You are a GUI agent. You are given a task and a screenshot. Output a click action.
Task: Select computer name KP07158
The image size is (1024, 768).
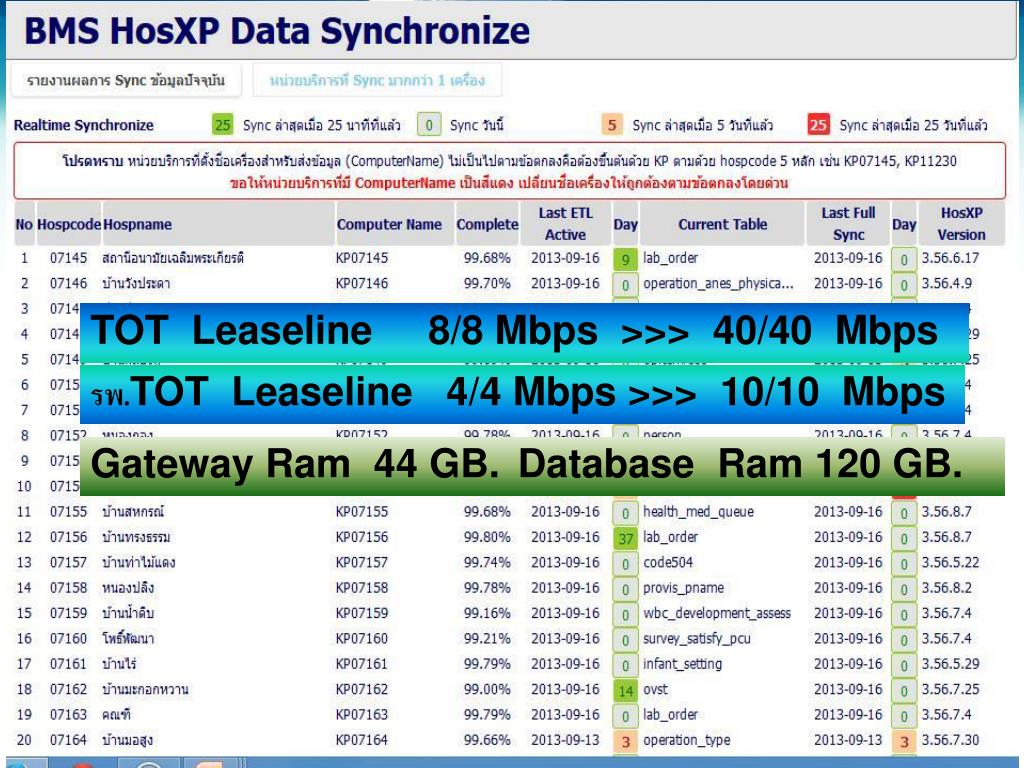pos(362,588)
